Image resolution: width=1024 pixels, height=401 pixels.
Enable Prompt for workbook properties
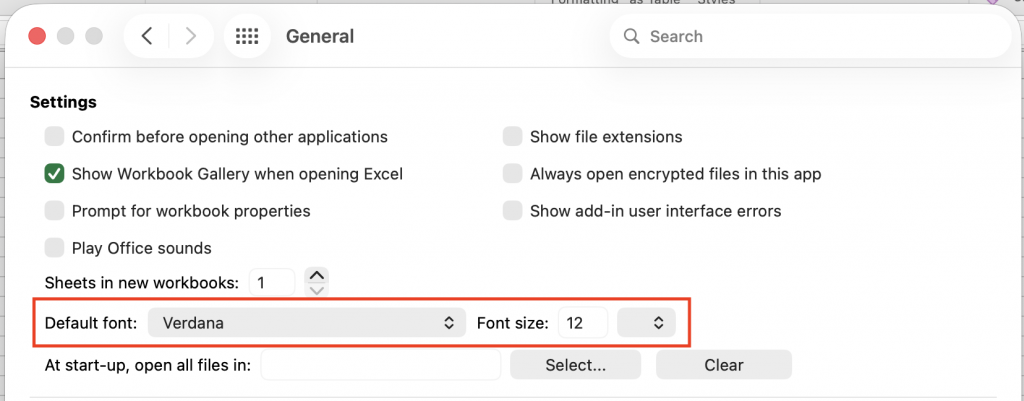pos(54,211)
